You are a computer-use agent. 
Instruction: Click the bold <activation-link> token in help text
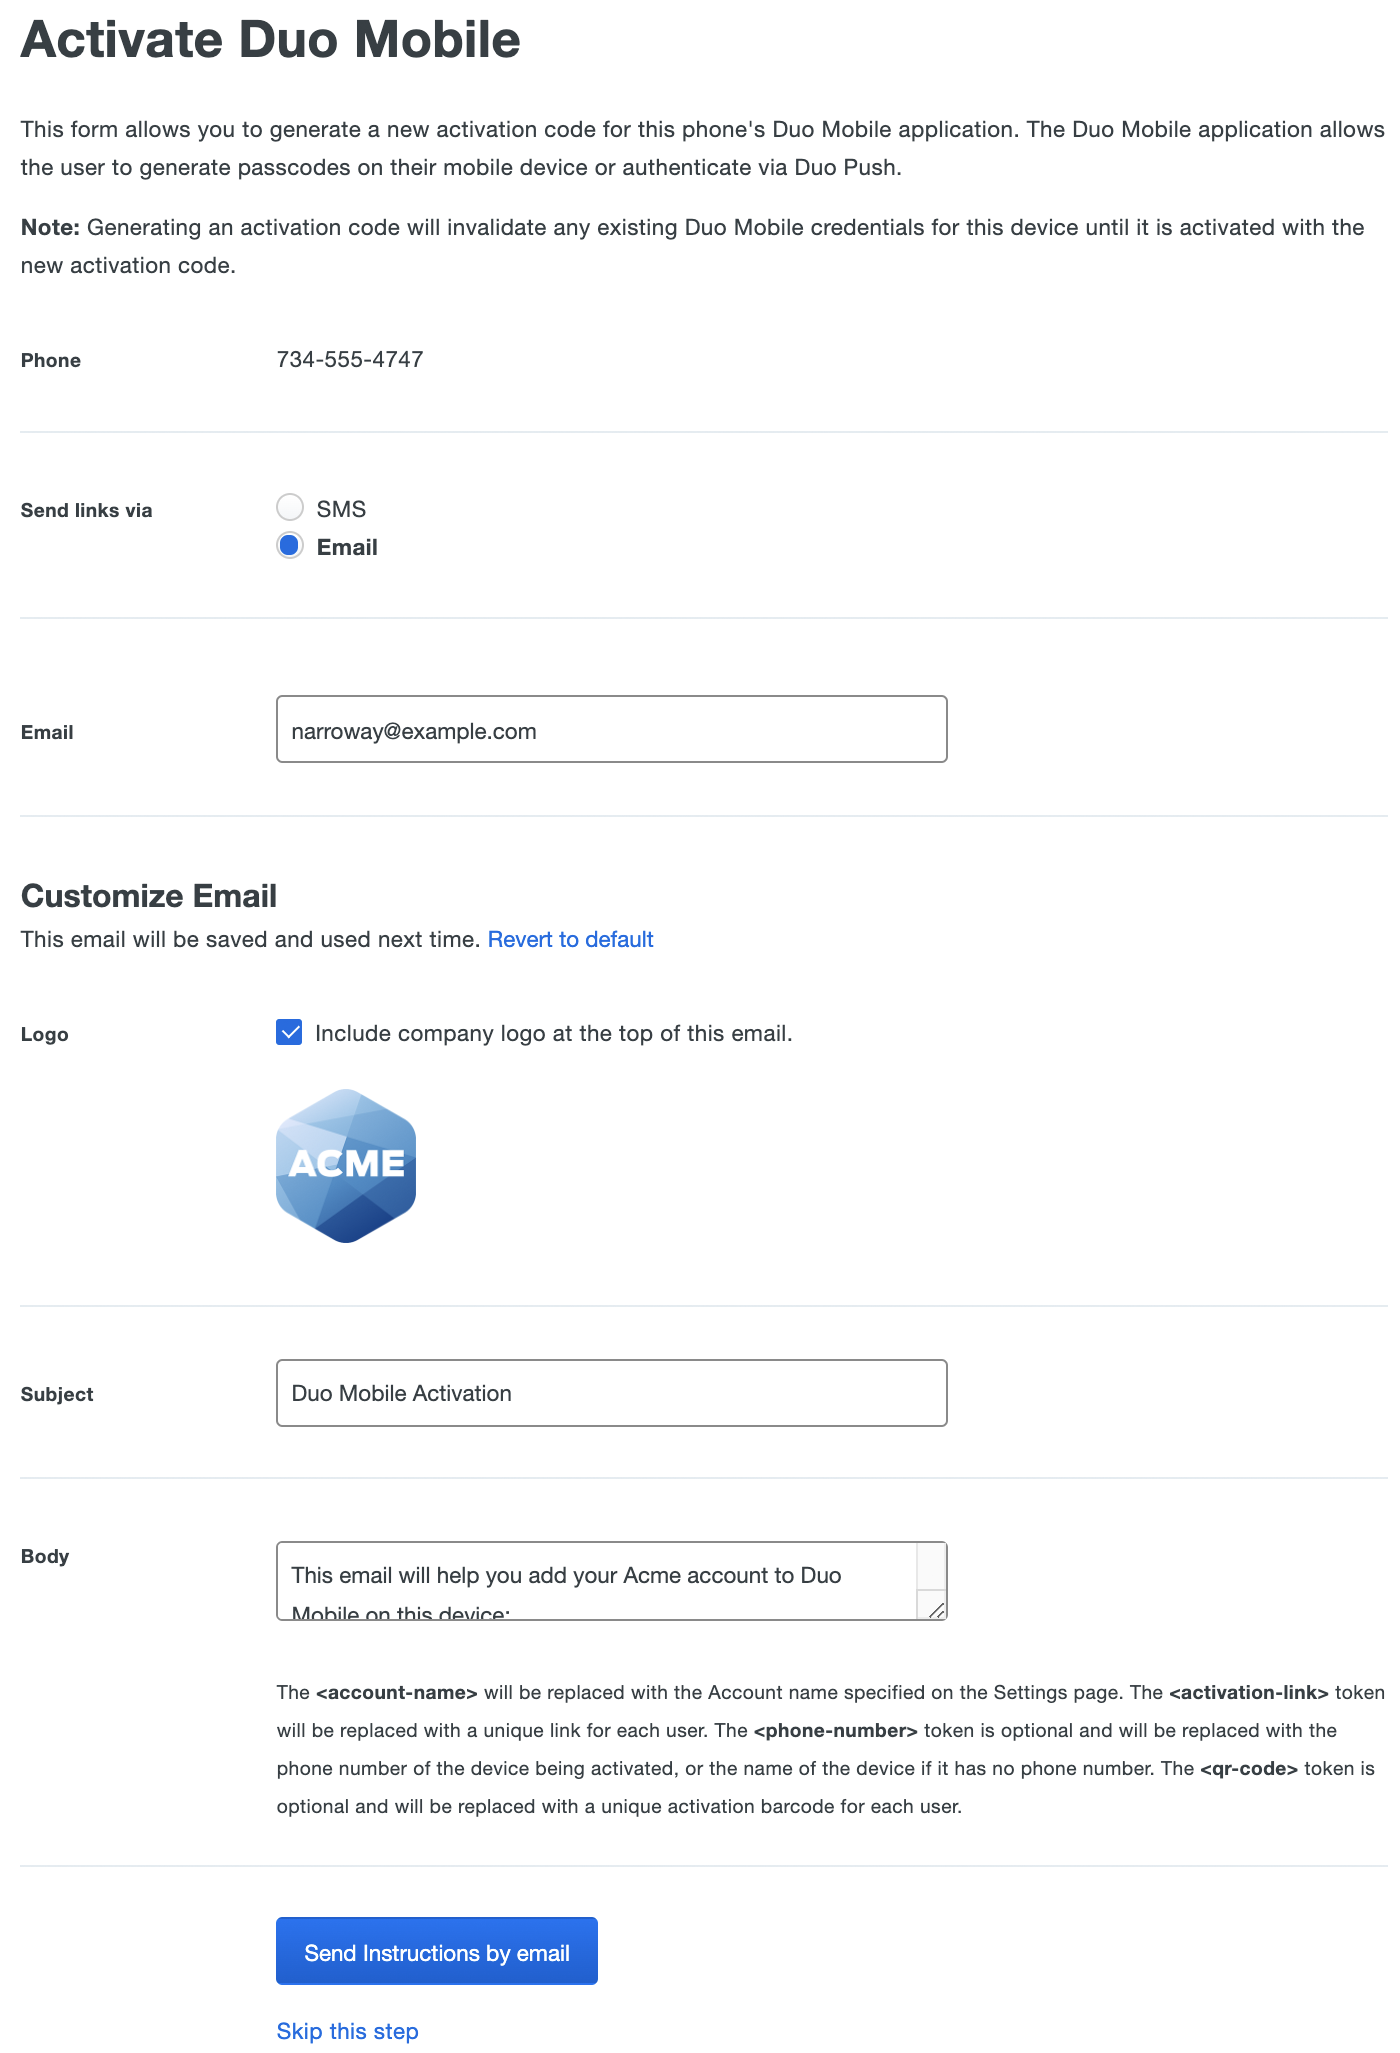pos(1248,1693)
